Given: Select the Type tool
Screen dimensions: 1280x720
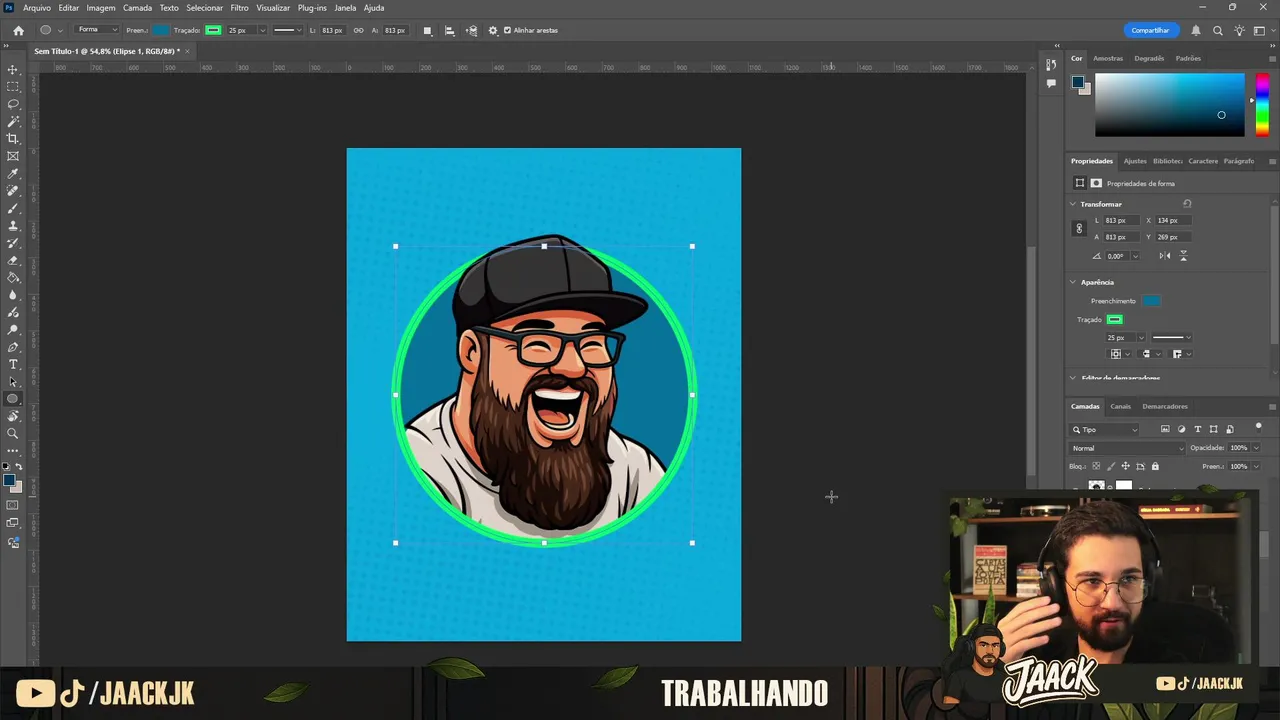Looking at the screenshot, I should [13, 364].
